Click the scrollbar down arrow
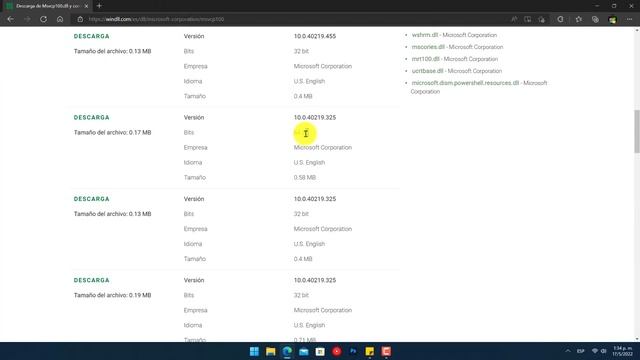The height and width of the screenshot is (360, 640). click(636, 339)
